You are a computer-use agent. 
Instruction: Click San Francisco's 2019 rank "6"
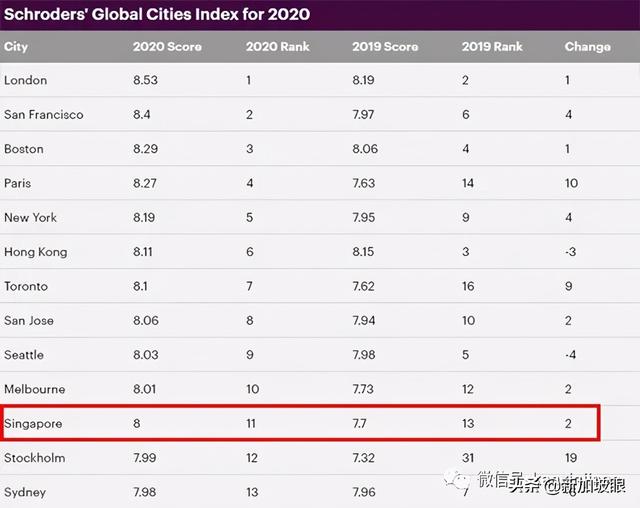coord(466,115)
